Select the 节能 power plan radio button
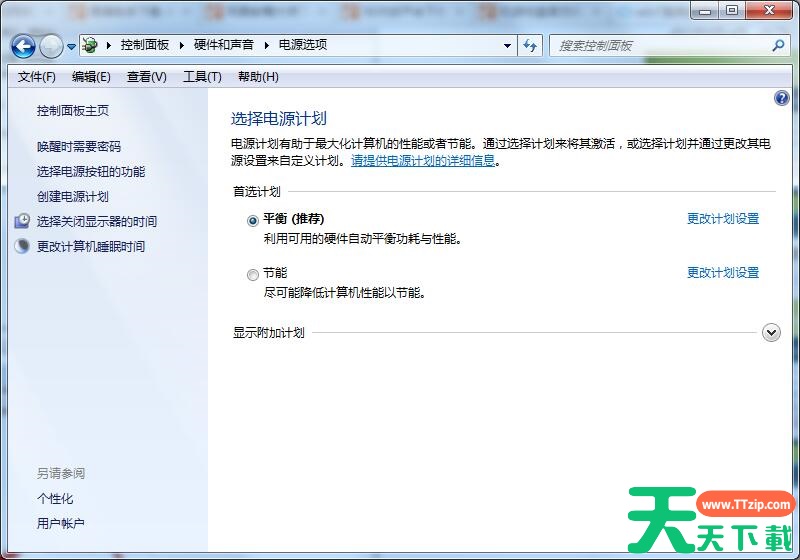 click(x=252, y=274)
